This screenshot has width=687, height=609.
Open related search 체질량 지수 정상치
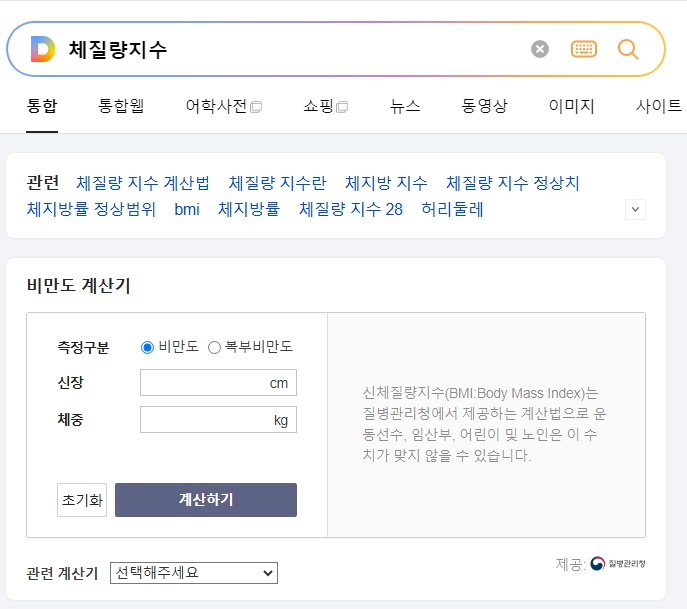click(513, 183)
